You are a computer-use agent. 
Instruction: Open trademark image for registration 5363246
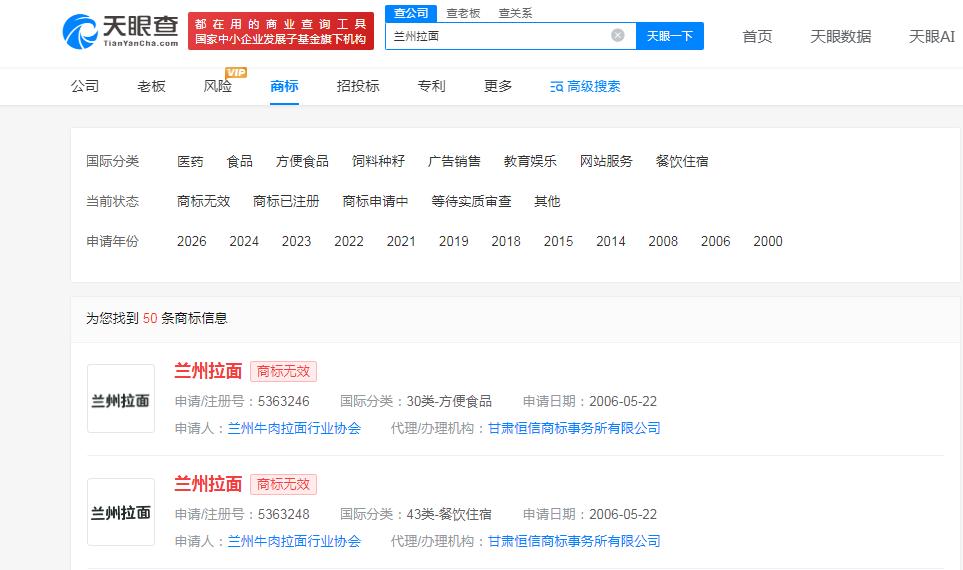click(121, 399)
